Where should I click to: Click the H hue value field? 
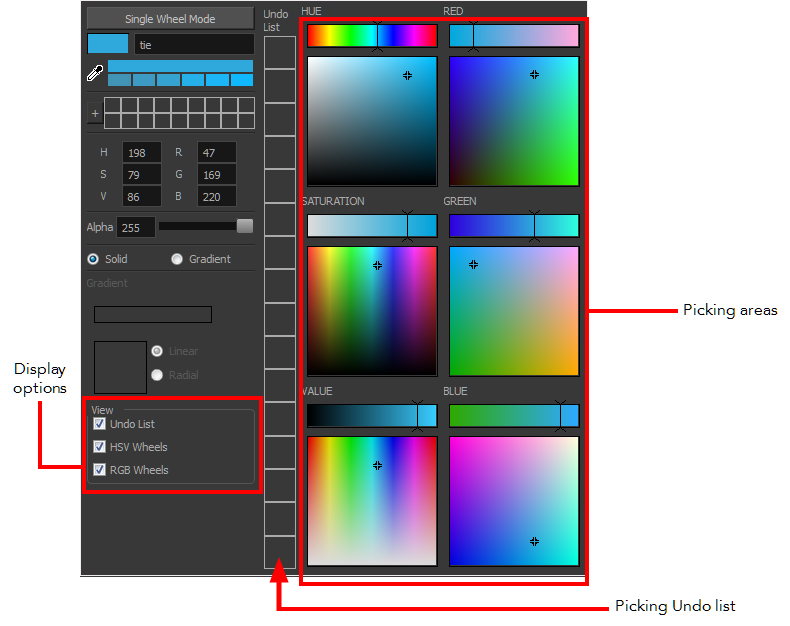tap(141, 153)
